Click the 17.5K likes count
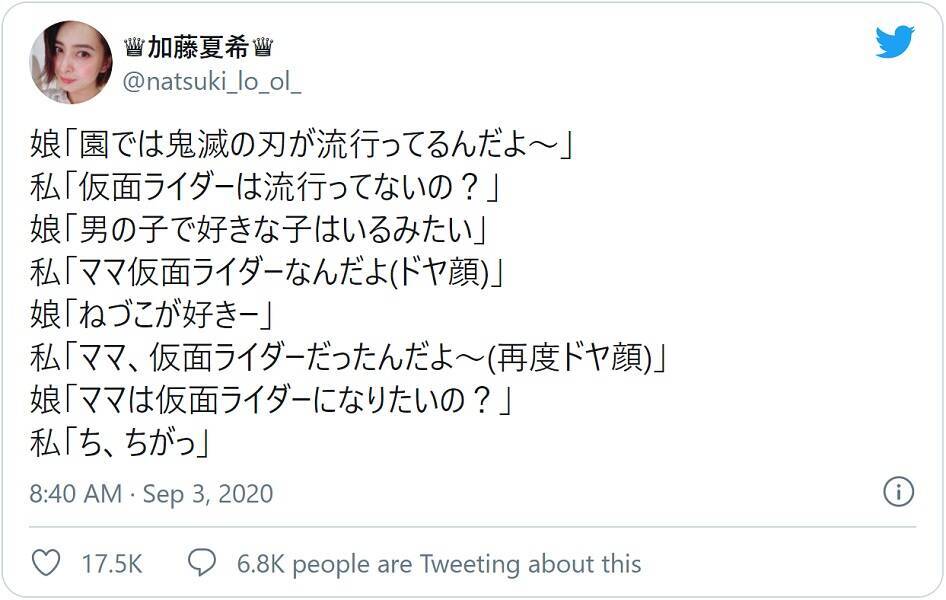The image size is (946, 600). pos(112,564)
